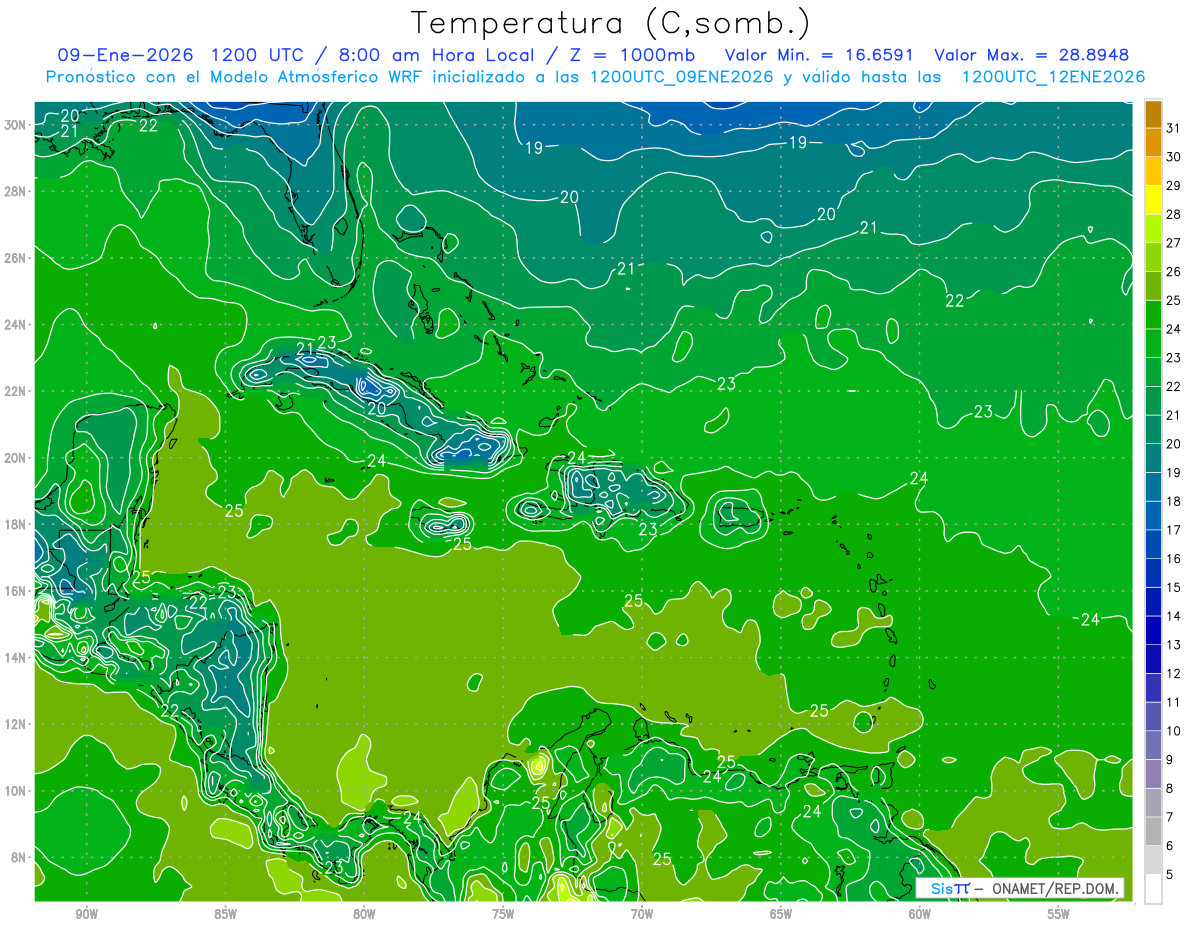
Task: Click the orange-brown top swatch above 31
Action: 1153,114
